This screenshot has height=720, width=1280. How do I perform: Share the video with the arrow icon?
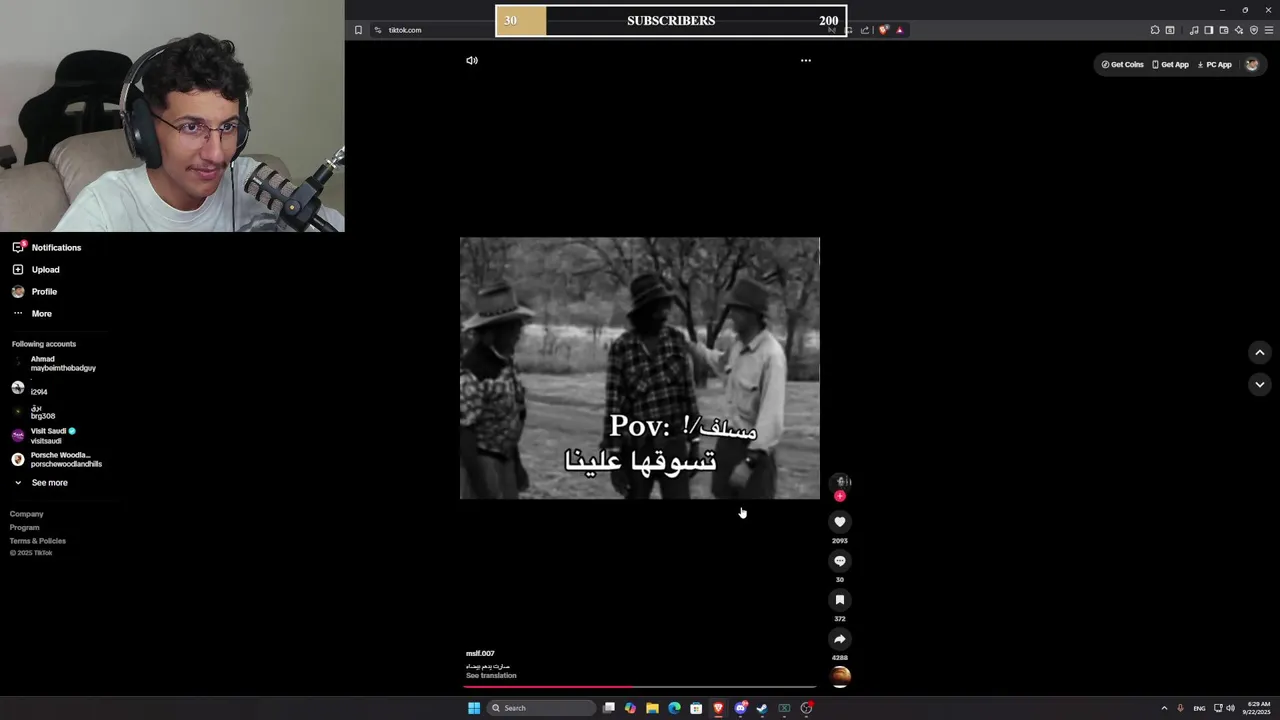(840, 639)
